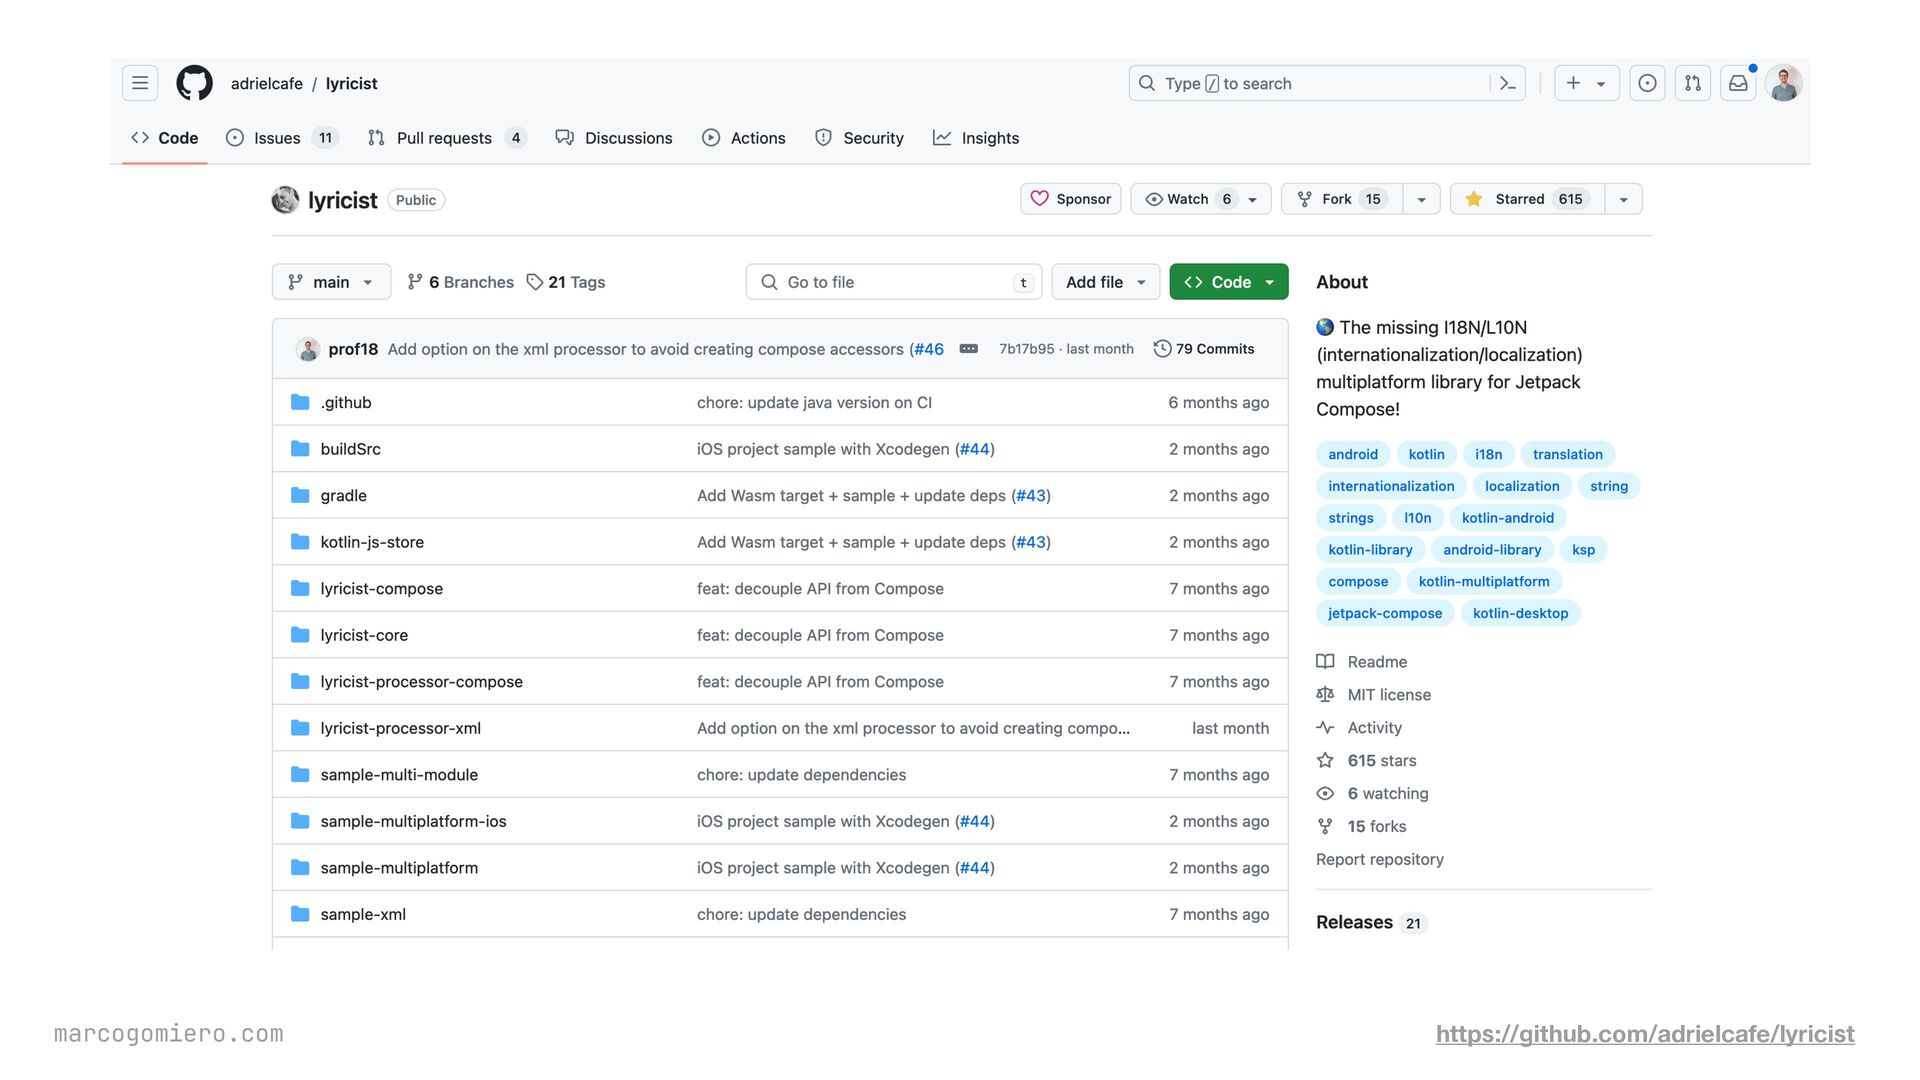
Task: Open the lyricist repository avatar
Action: (x=285, y=200)
